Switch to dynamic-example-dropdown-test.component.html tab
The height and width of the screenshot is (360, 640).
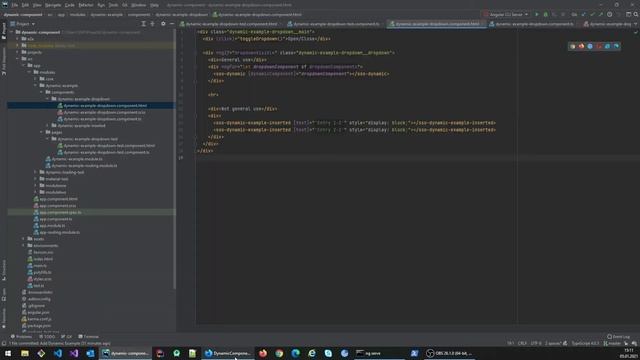pos(229,24)
